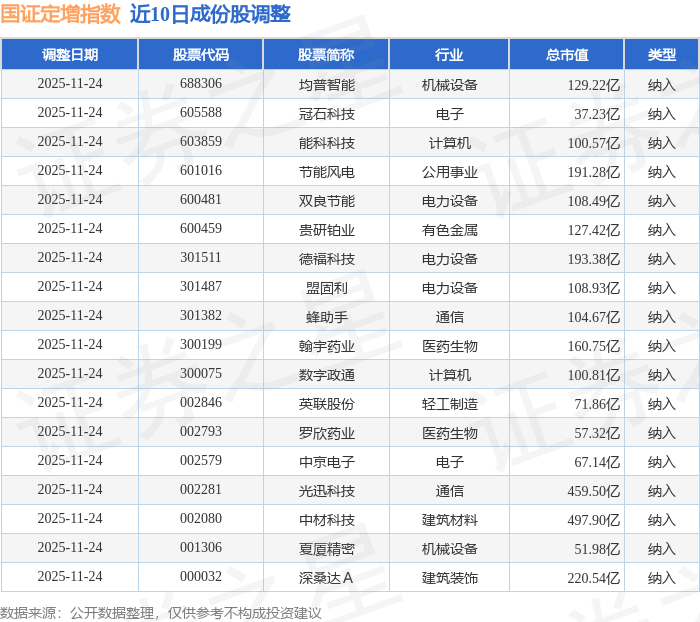
Task: Click stock code 002846
Action: [x=201, y=403]
